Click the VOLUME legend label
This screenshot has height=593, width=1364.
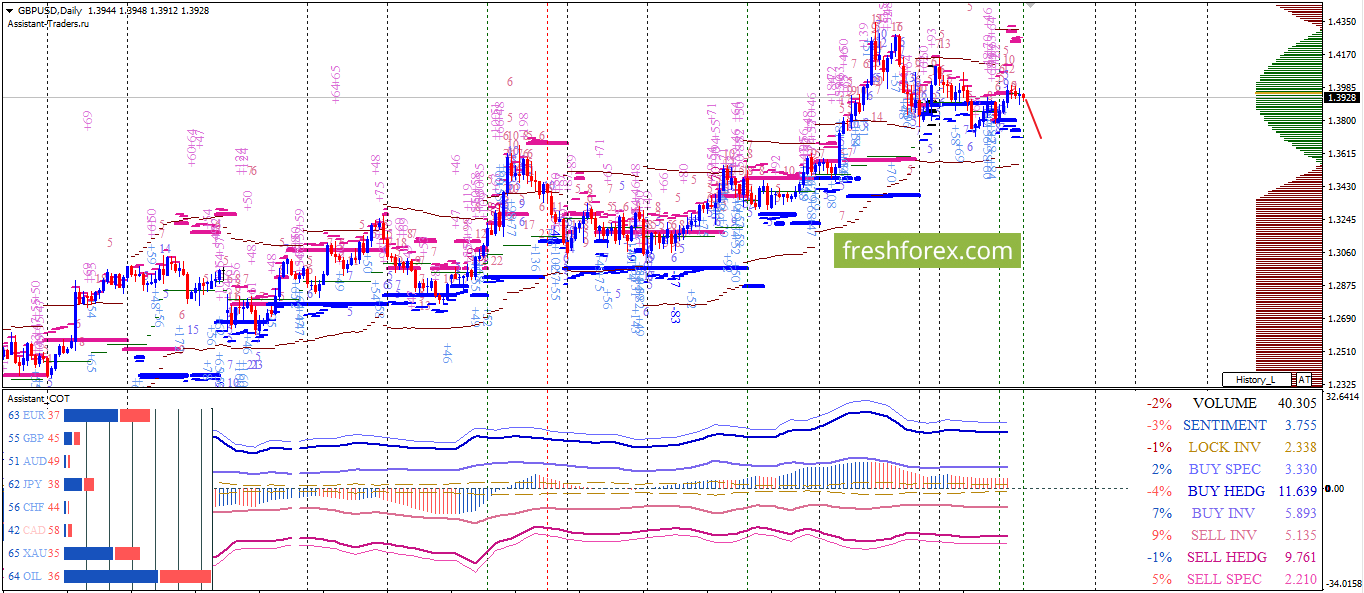click(x=1224, y=403)
